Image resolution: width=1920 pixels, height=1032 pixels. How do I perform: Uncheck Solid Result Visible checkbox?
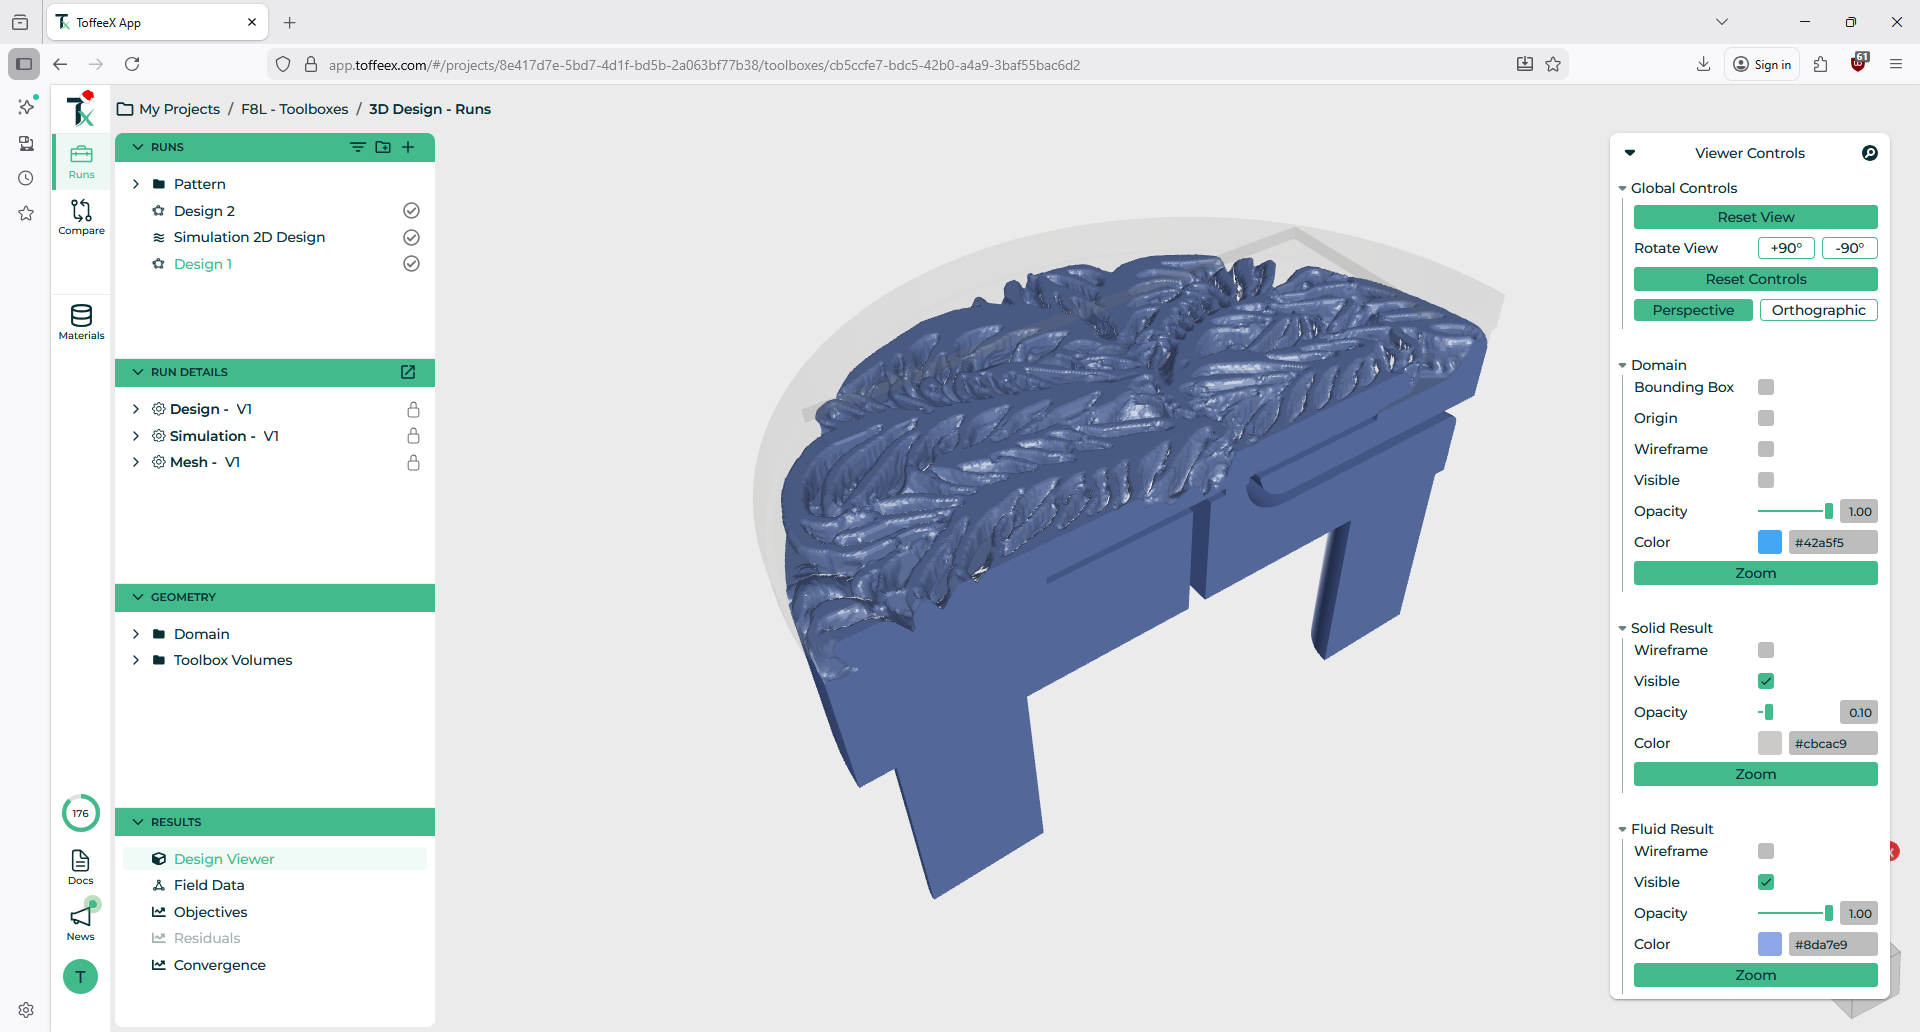coord(1766,681)
